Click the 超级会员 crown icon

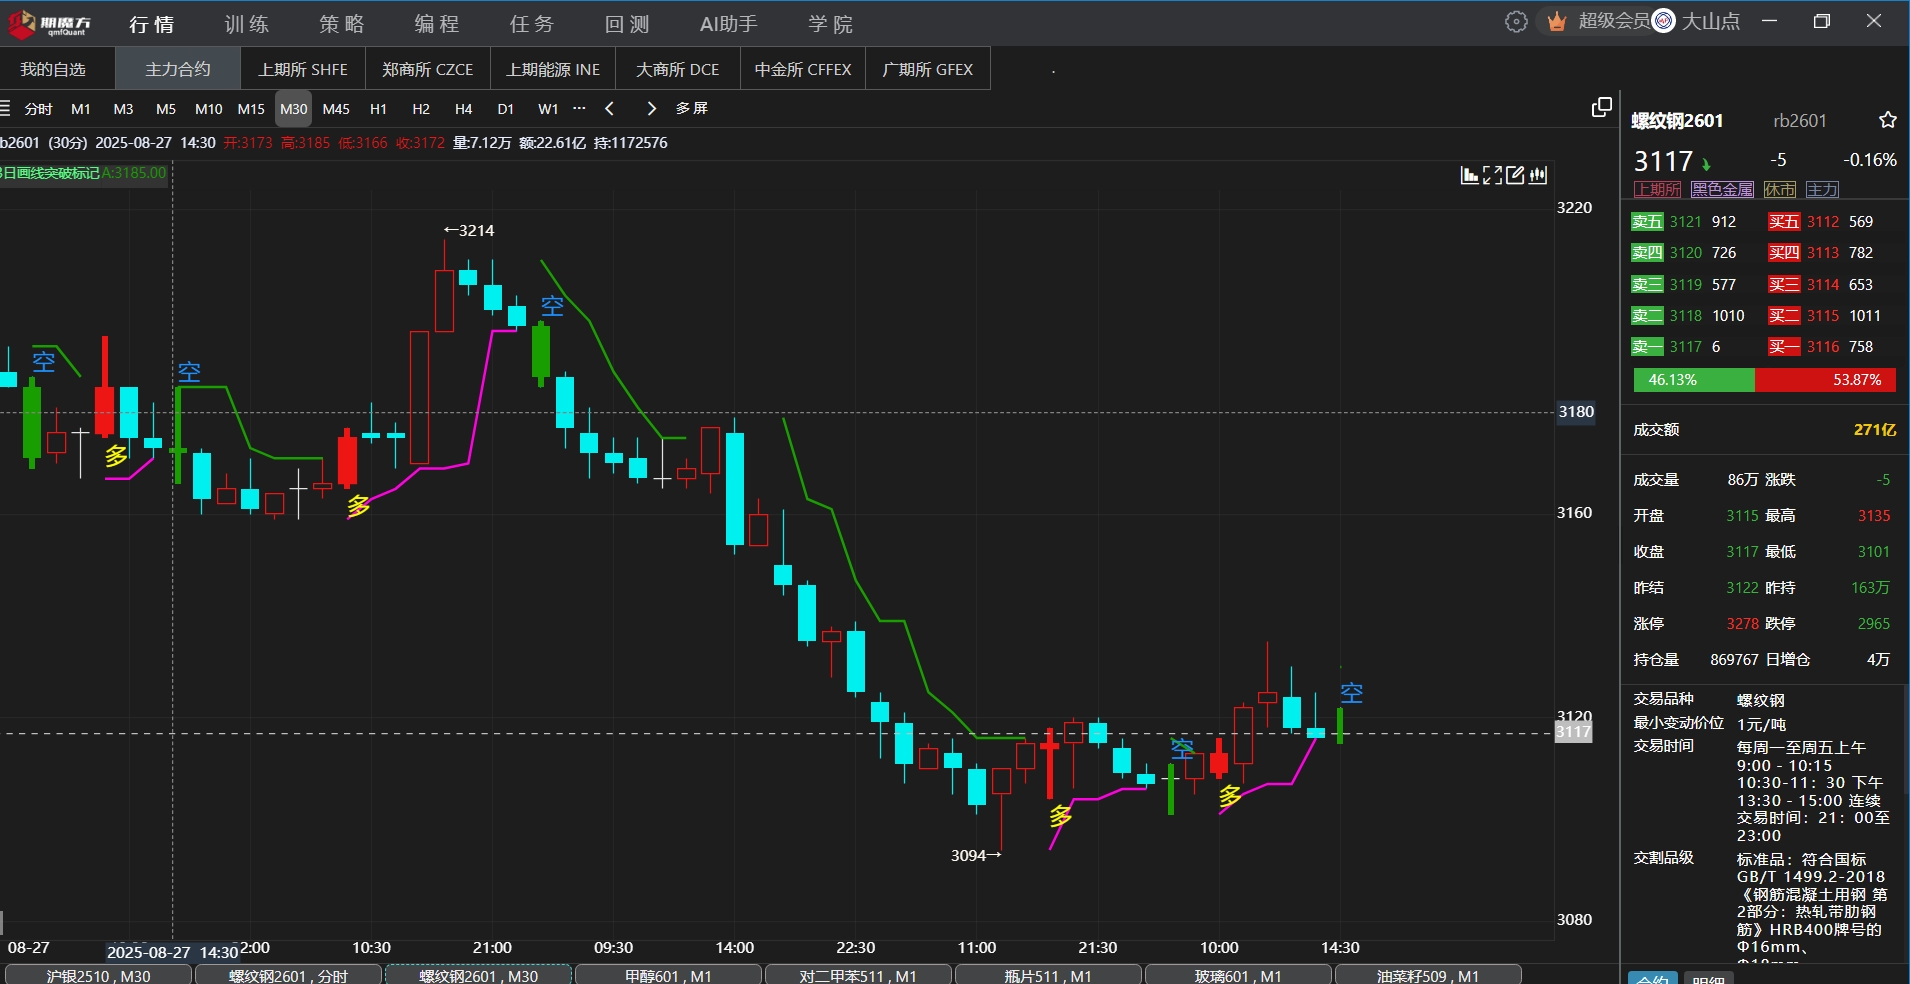pyautogui.click(x=1556, y=22)
